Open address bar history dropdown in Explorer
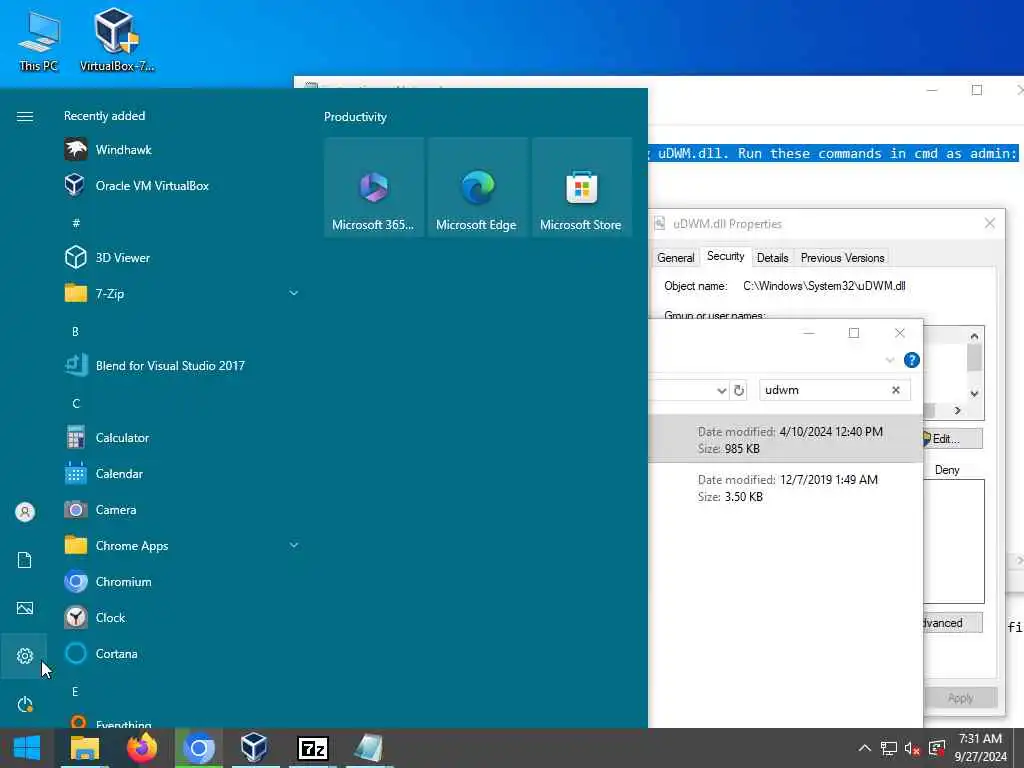 click(x=721, y=391)
